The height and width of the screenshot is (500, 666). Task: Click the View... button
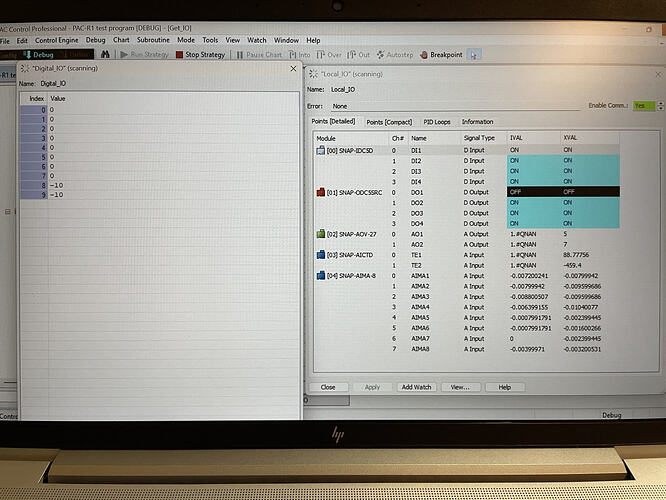[460, 387]
